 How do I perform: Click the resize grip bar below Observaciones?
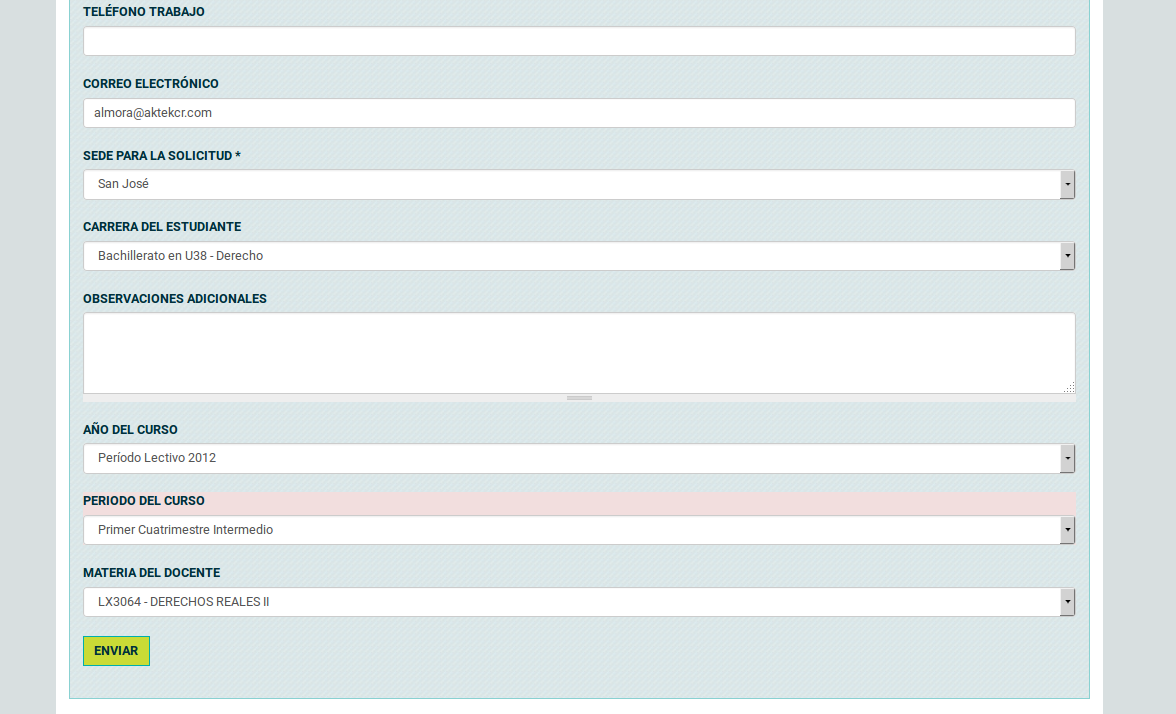point(579,398)
